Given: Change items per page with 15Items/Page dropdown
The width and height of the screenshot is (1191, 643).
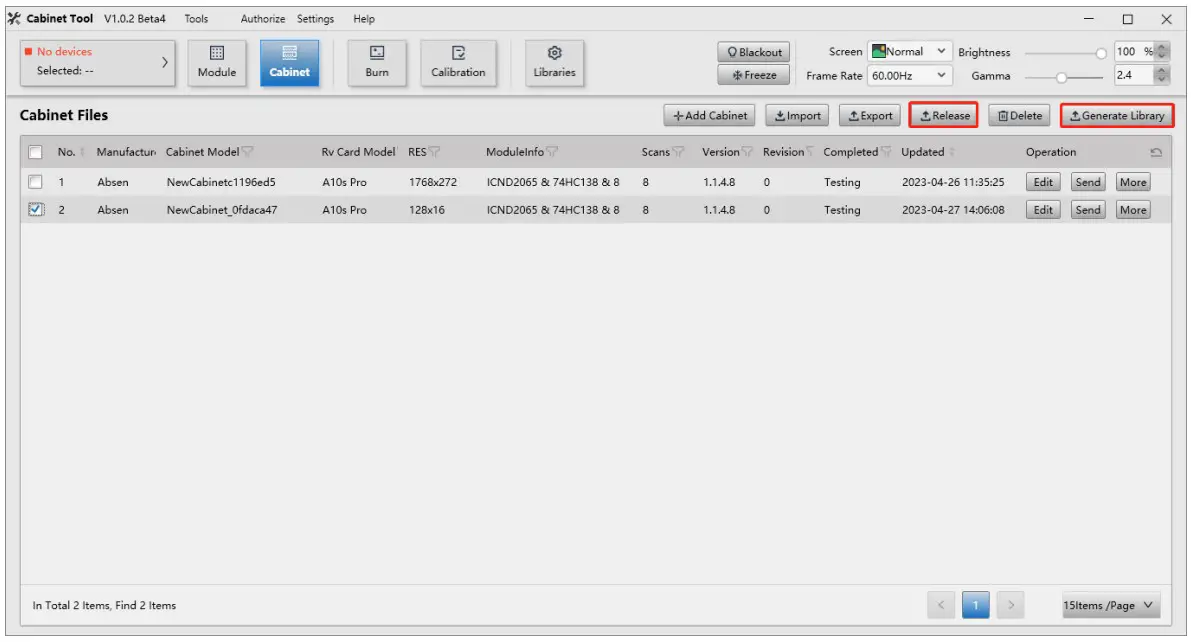Looking at the screenshot, I should (x=1113, y=604).
